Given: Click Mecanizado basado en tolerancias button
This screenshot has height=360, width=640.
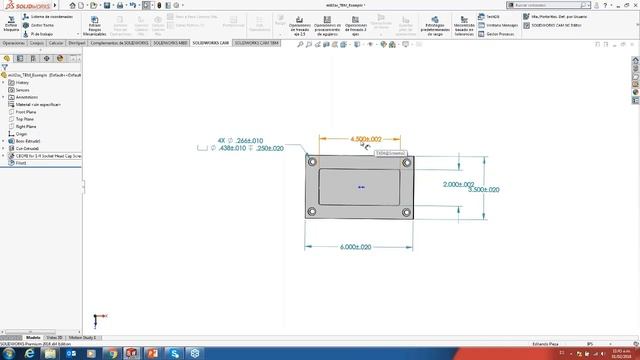Looking at the screenshot, I should pos(464,26).
